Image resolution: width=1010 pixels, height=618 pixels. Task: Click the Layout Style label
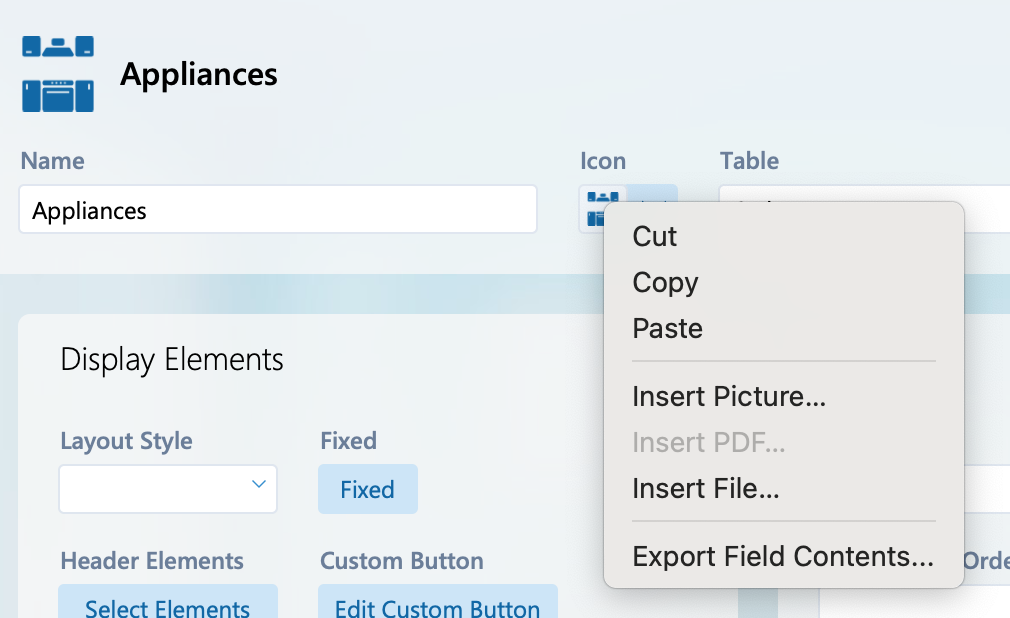click(x=126, y=441)
